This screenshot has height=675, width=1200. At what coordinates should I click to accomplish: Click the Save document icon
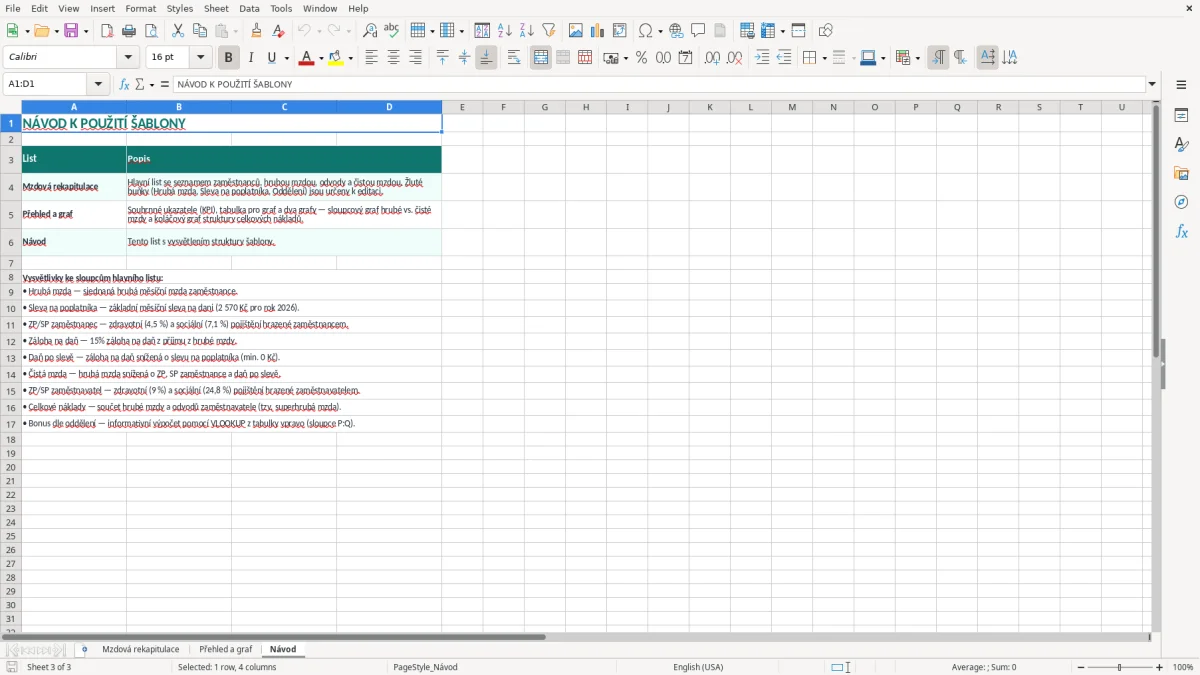[x=71, y=31]
